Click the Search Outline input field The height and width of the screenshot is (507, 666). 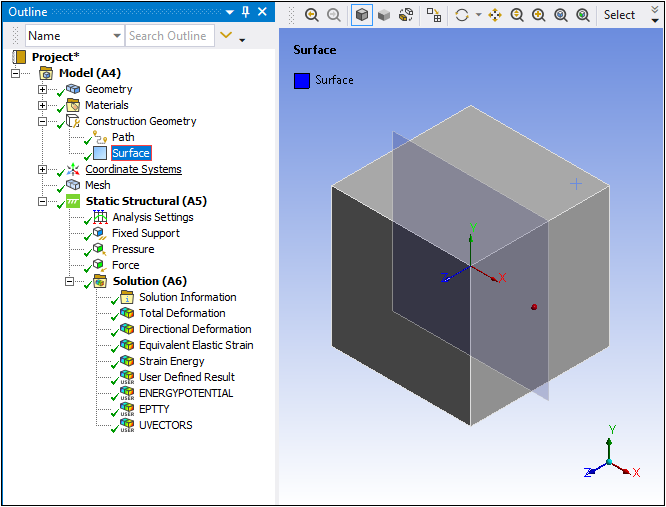[168, 36]
